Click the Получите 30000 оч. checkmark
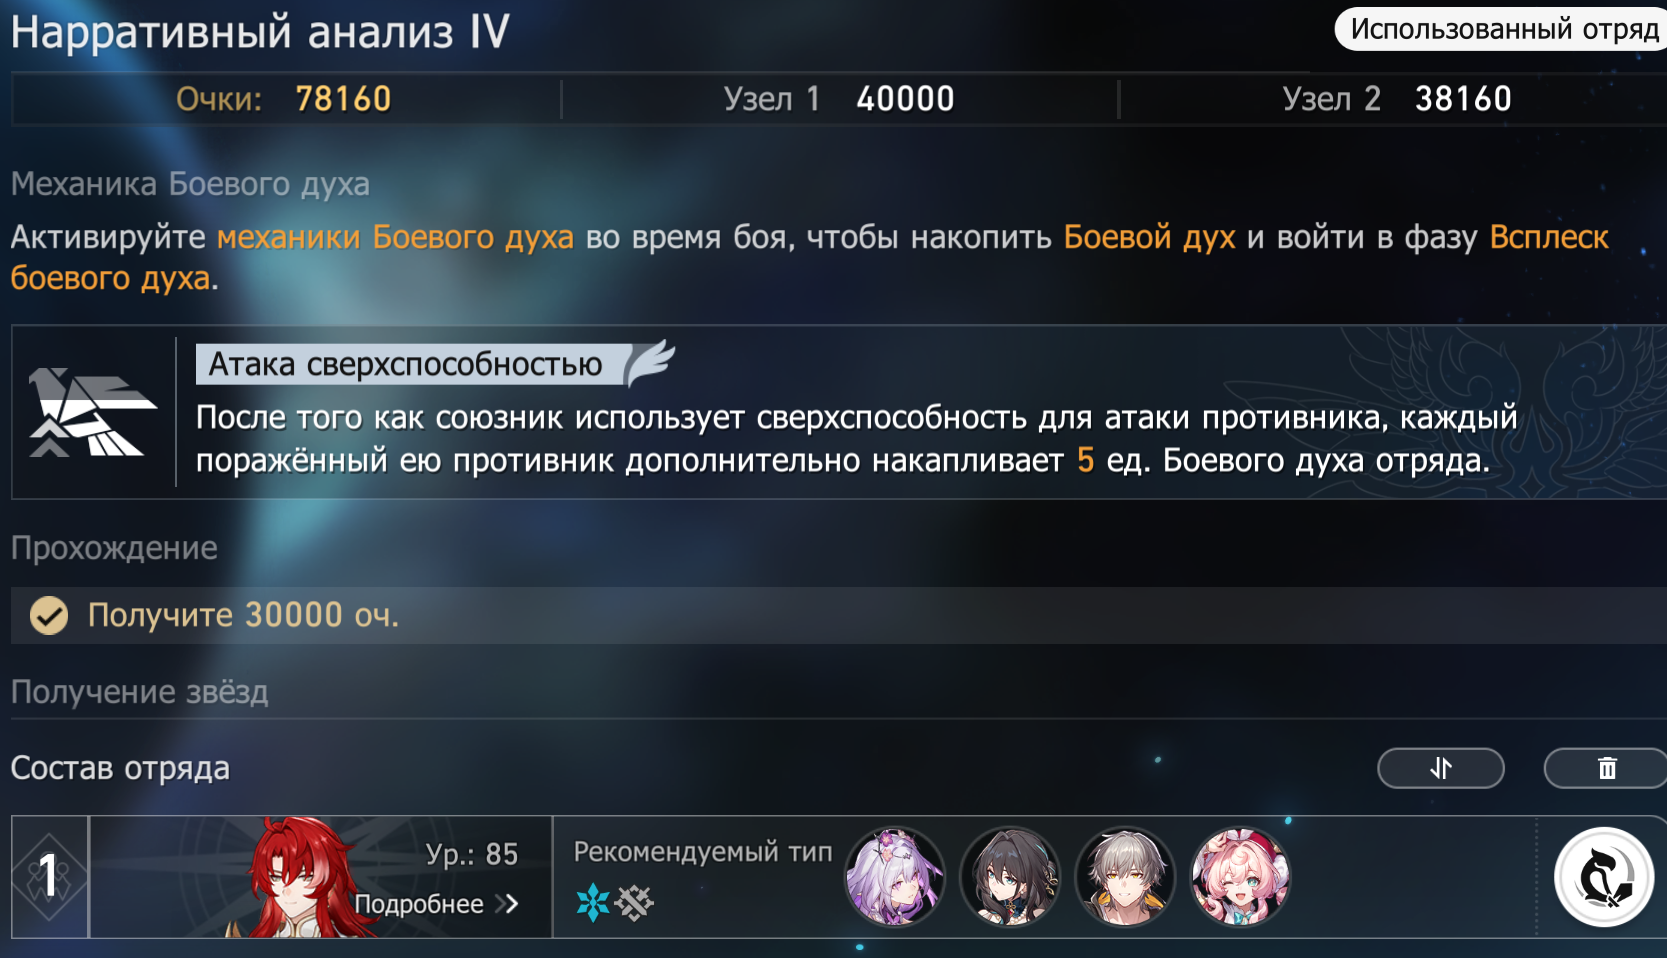 [49, 615]
